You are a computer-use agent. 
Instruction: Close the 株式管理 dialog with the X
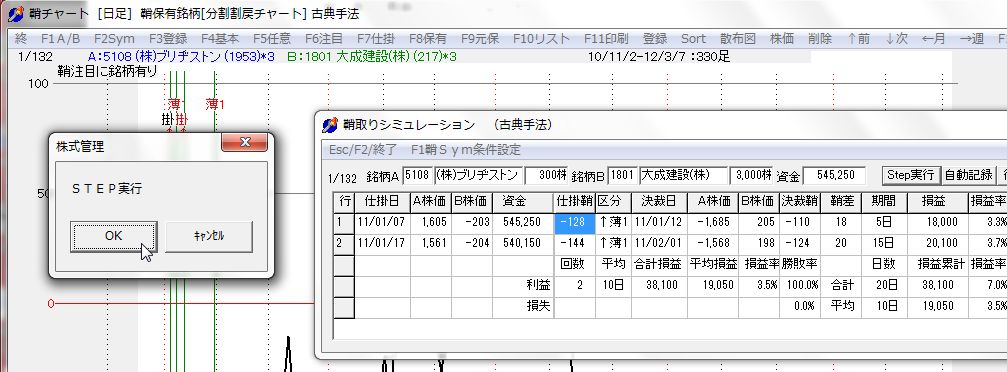(244, 142)
